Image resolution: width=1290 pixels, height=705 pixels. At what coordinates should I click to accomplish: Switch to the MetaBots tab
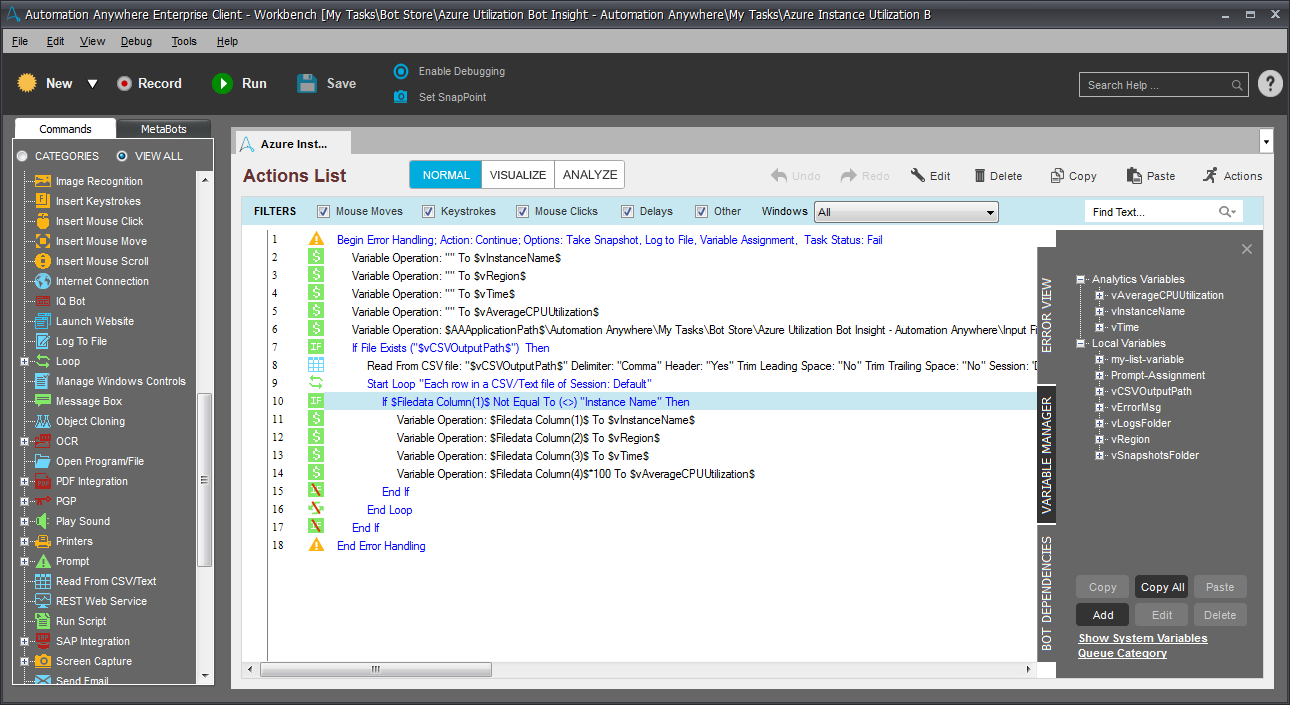pos(164,129)
